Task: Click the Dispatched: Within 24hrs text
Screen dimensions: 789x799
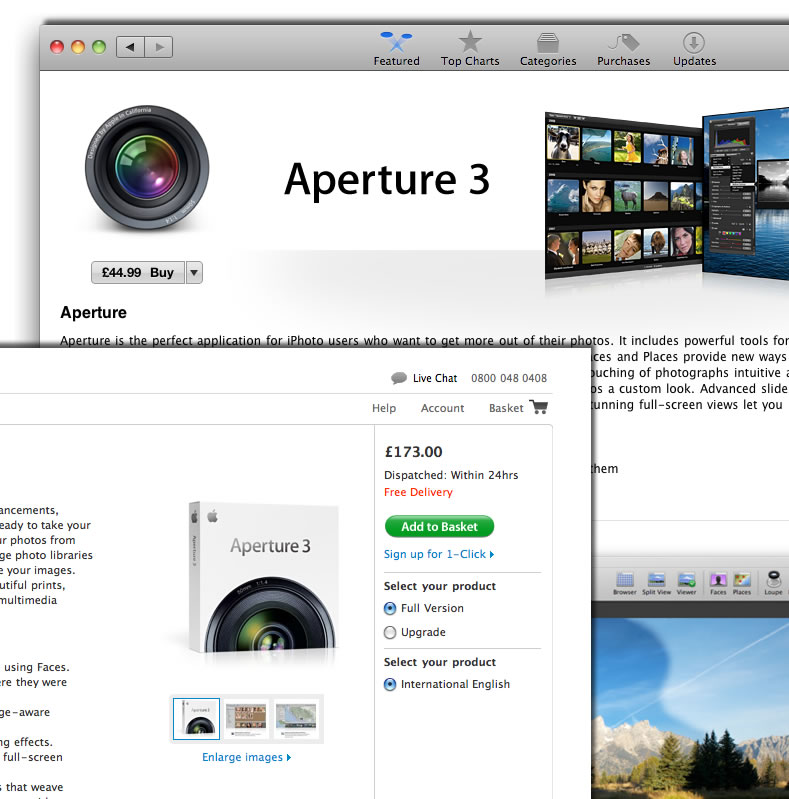Action: [451, 475]
